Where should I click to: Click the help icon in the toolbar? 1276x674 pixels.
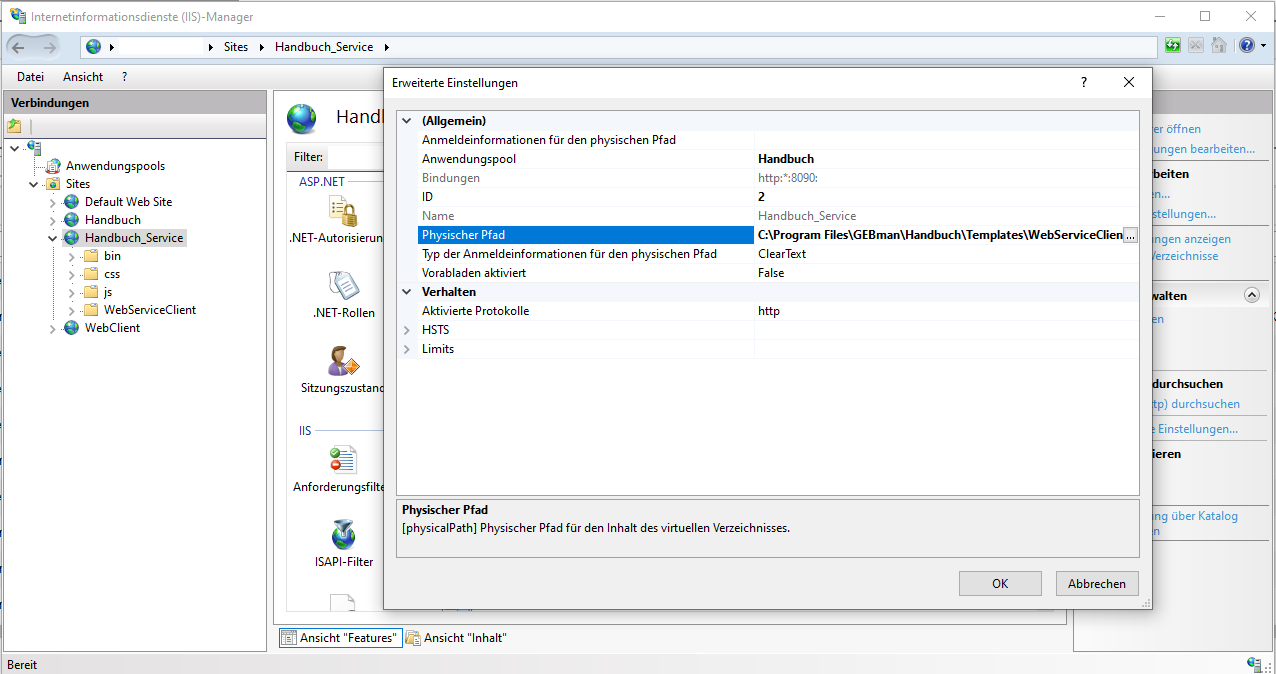click(1246, 46)
